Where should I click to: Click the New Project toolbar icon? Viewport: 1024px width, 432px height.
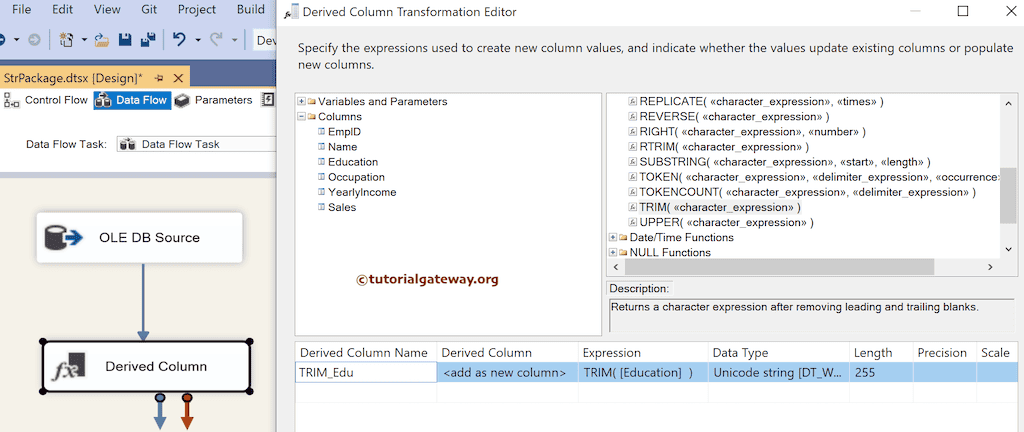[66, 40]
